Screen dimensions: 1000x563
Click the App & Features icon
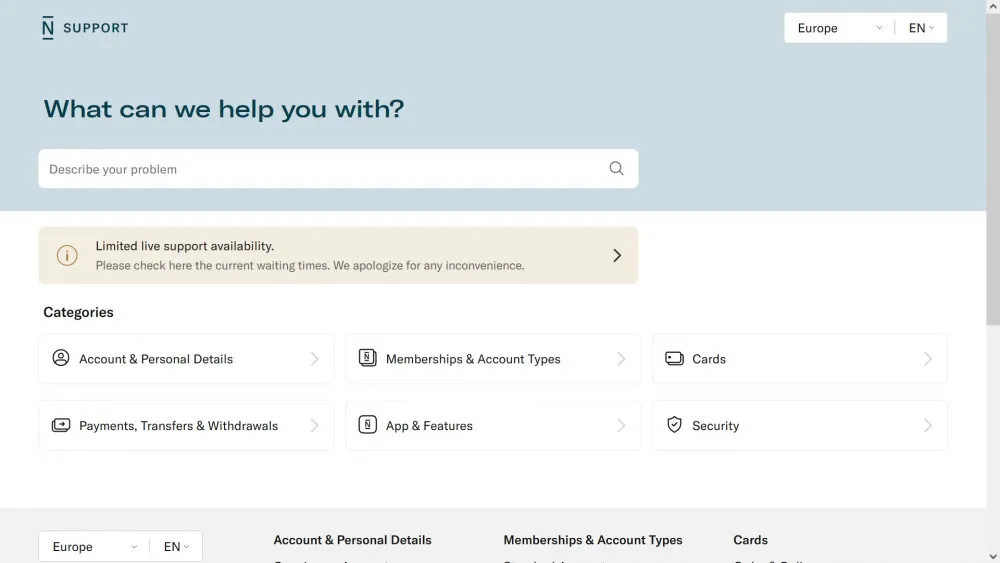tap(367, 425)
